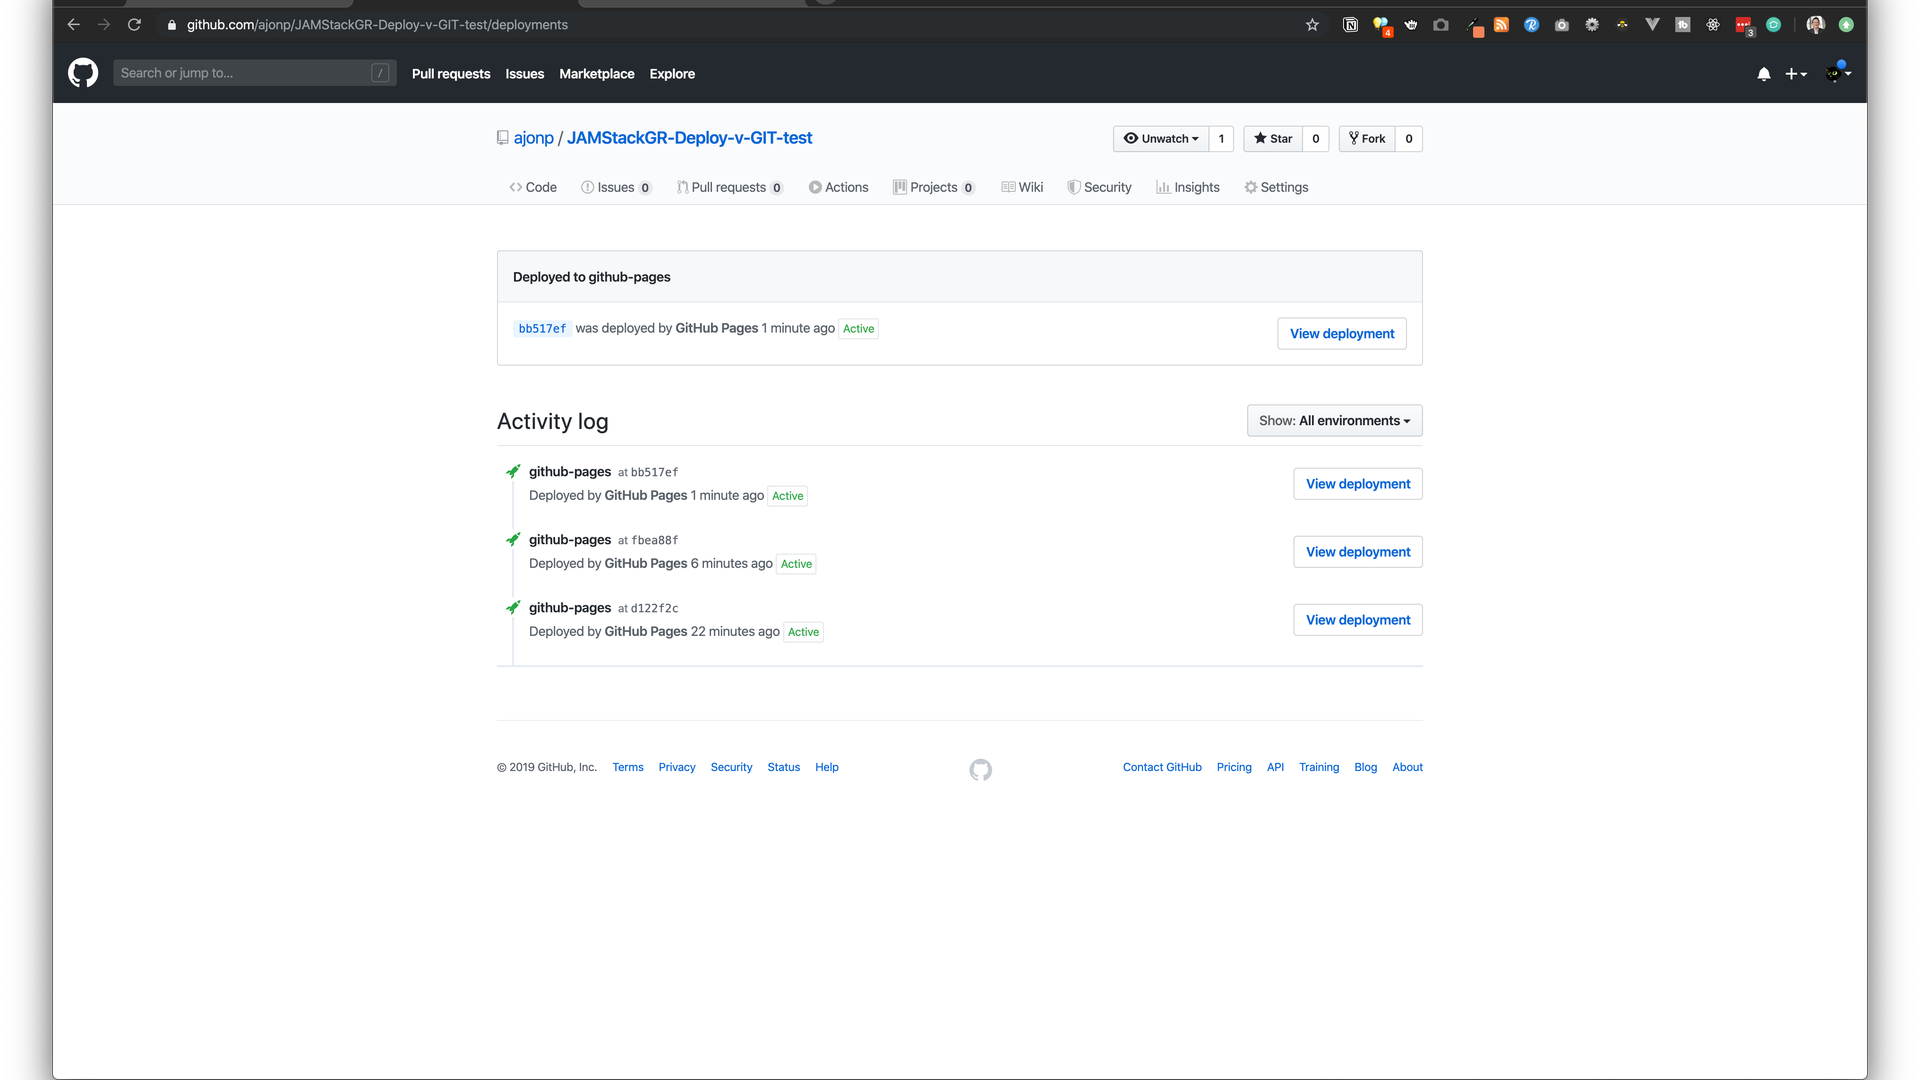
Task: Bookmark this page with the star icon
Action: click(1312, 25)
